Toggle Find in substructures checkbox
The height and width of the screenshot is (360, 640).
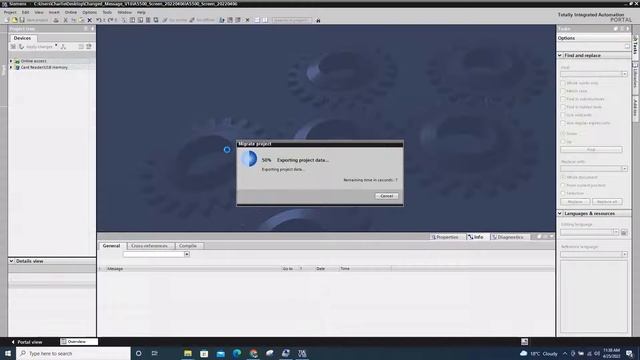click(563, 99)
